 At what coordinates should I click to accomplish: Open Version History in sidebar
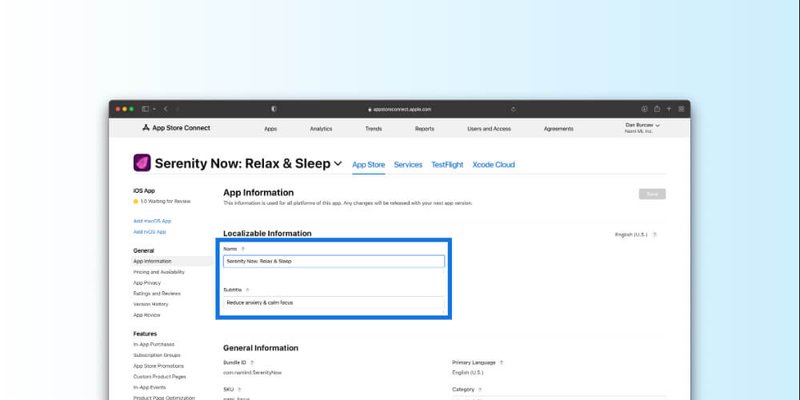(x=151, y=304)
